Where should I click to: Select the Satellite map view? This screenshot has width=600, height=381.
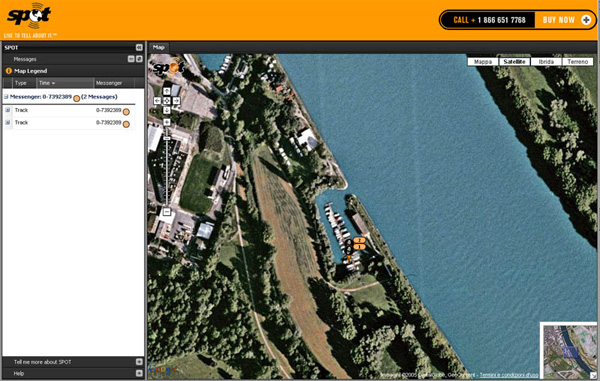click(514, 62)
